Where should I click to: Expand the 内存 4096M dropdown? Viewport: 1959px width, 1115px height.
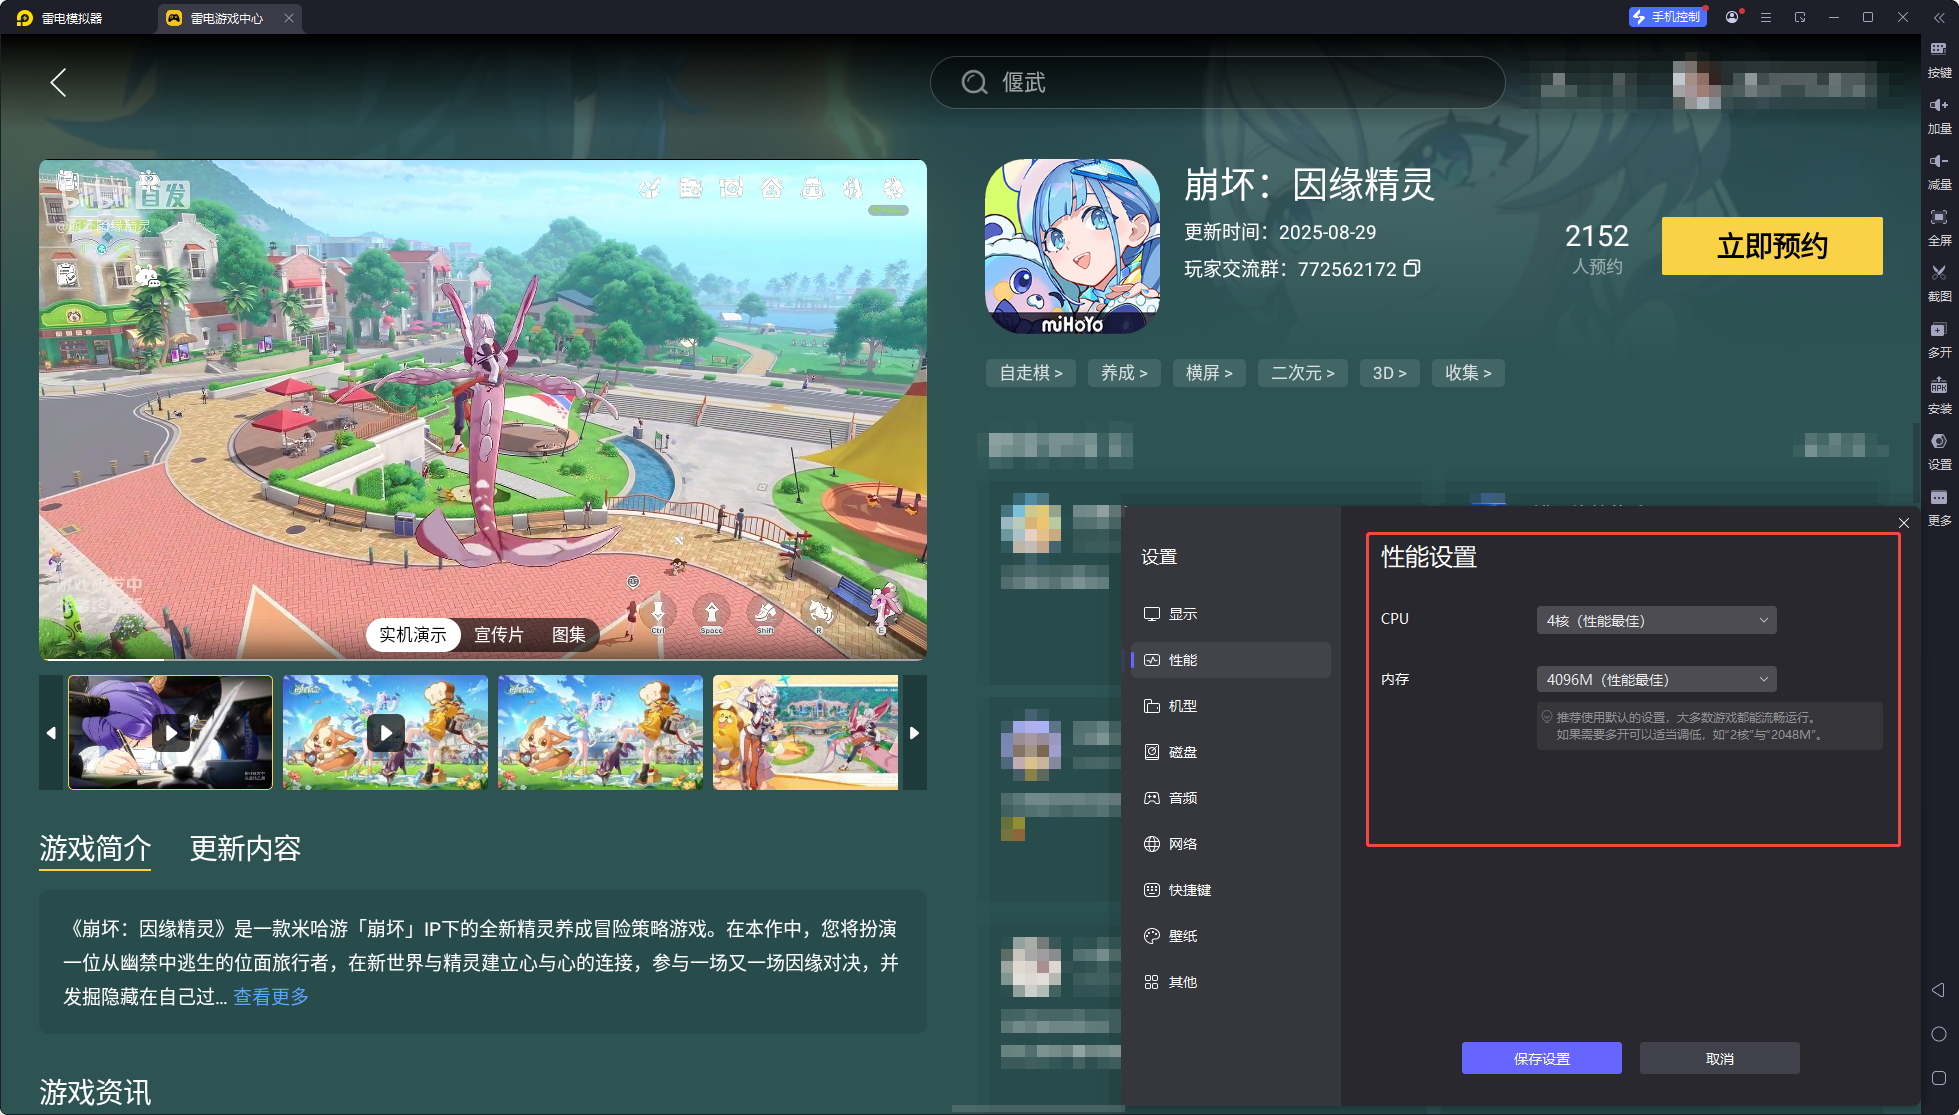click(x=1656, y=680)
